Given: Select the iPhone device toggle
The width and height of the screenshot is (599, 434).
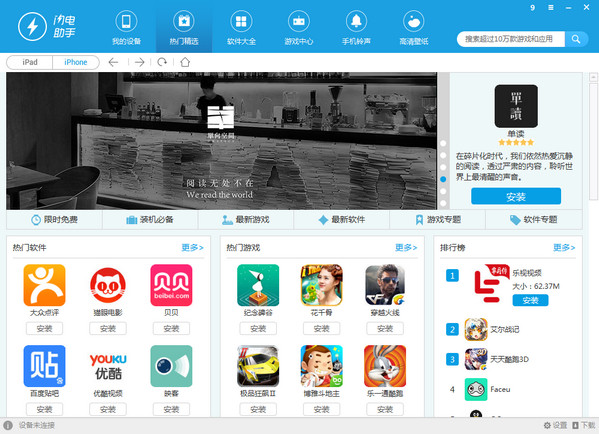Looking at the screenshot, I should (x=76, y=62).
